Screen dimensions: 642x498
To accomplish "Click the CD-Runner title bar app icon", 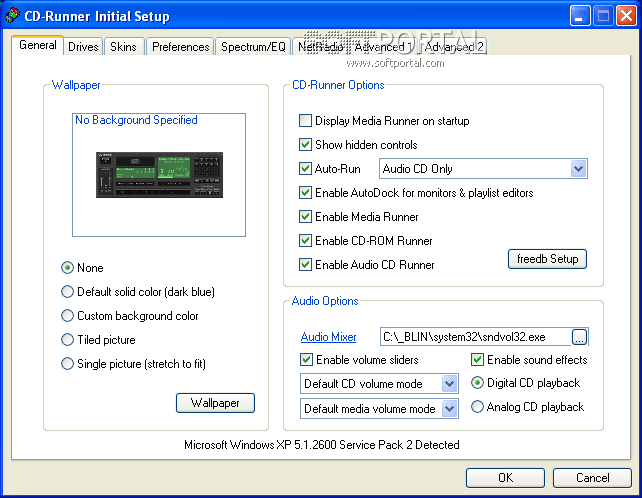I will click(12, 16).
